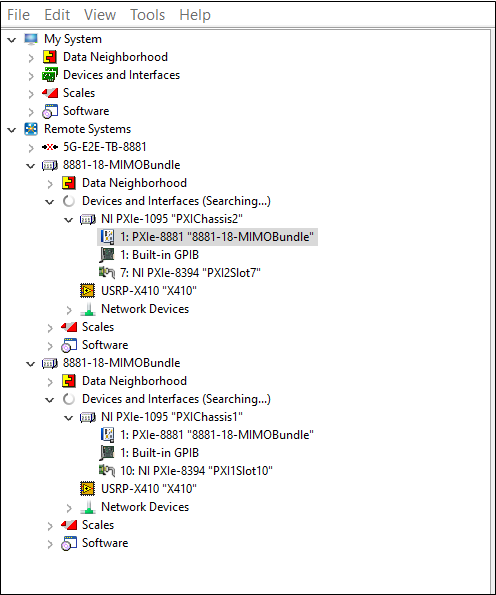Select 7: NI PXIe-8394 "PXI2Slot7" text
496x595 pixels.
coord(191,273)
